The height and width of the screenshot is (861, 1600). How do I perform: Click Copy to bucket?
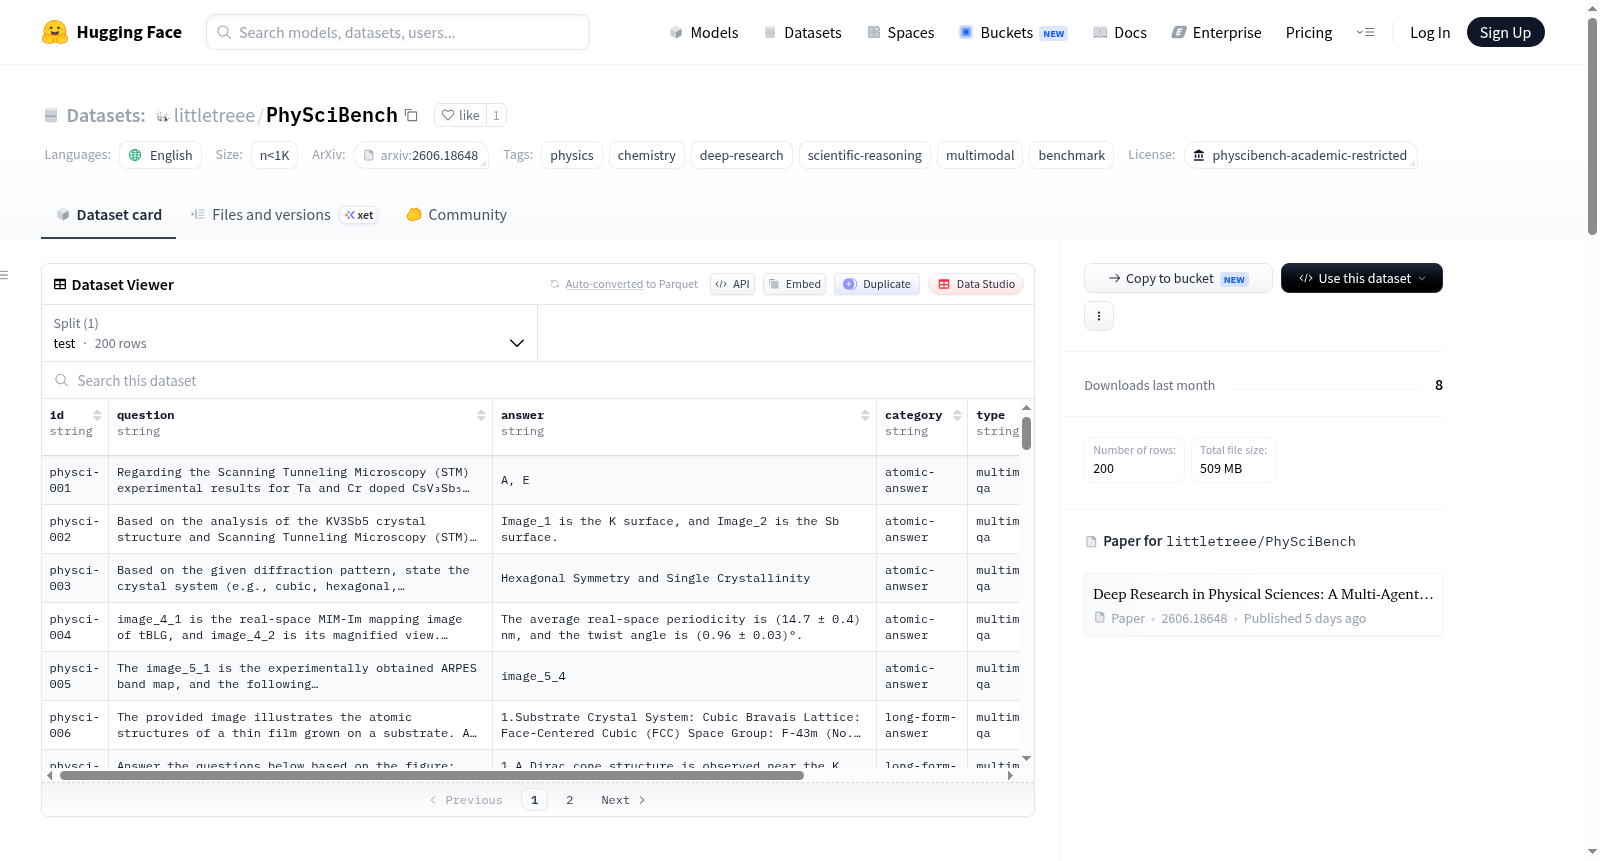click(1178, 278)
